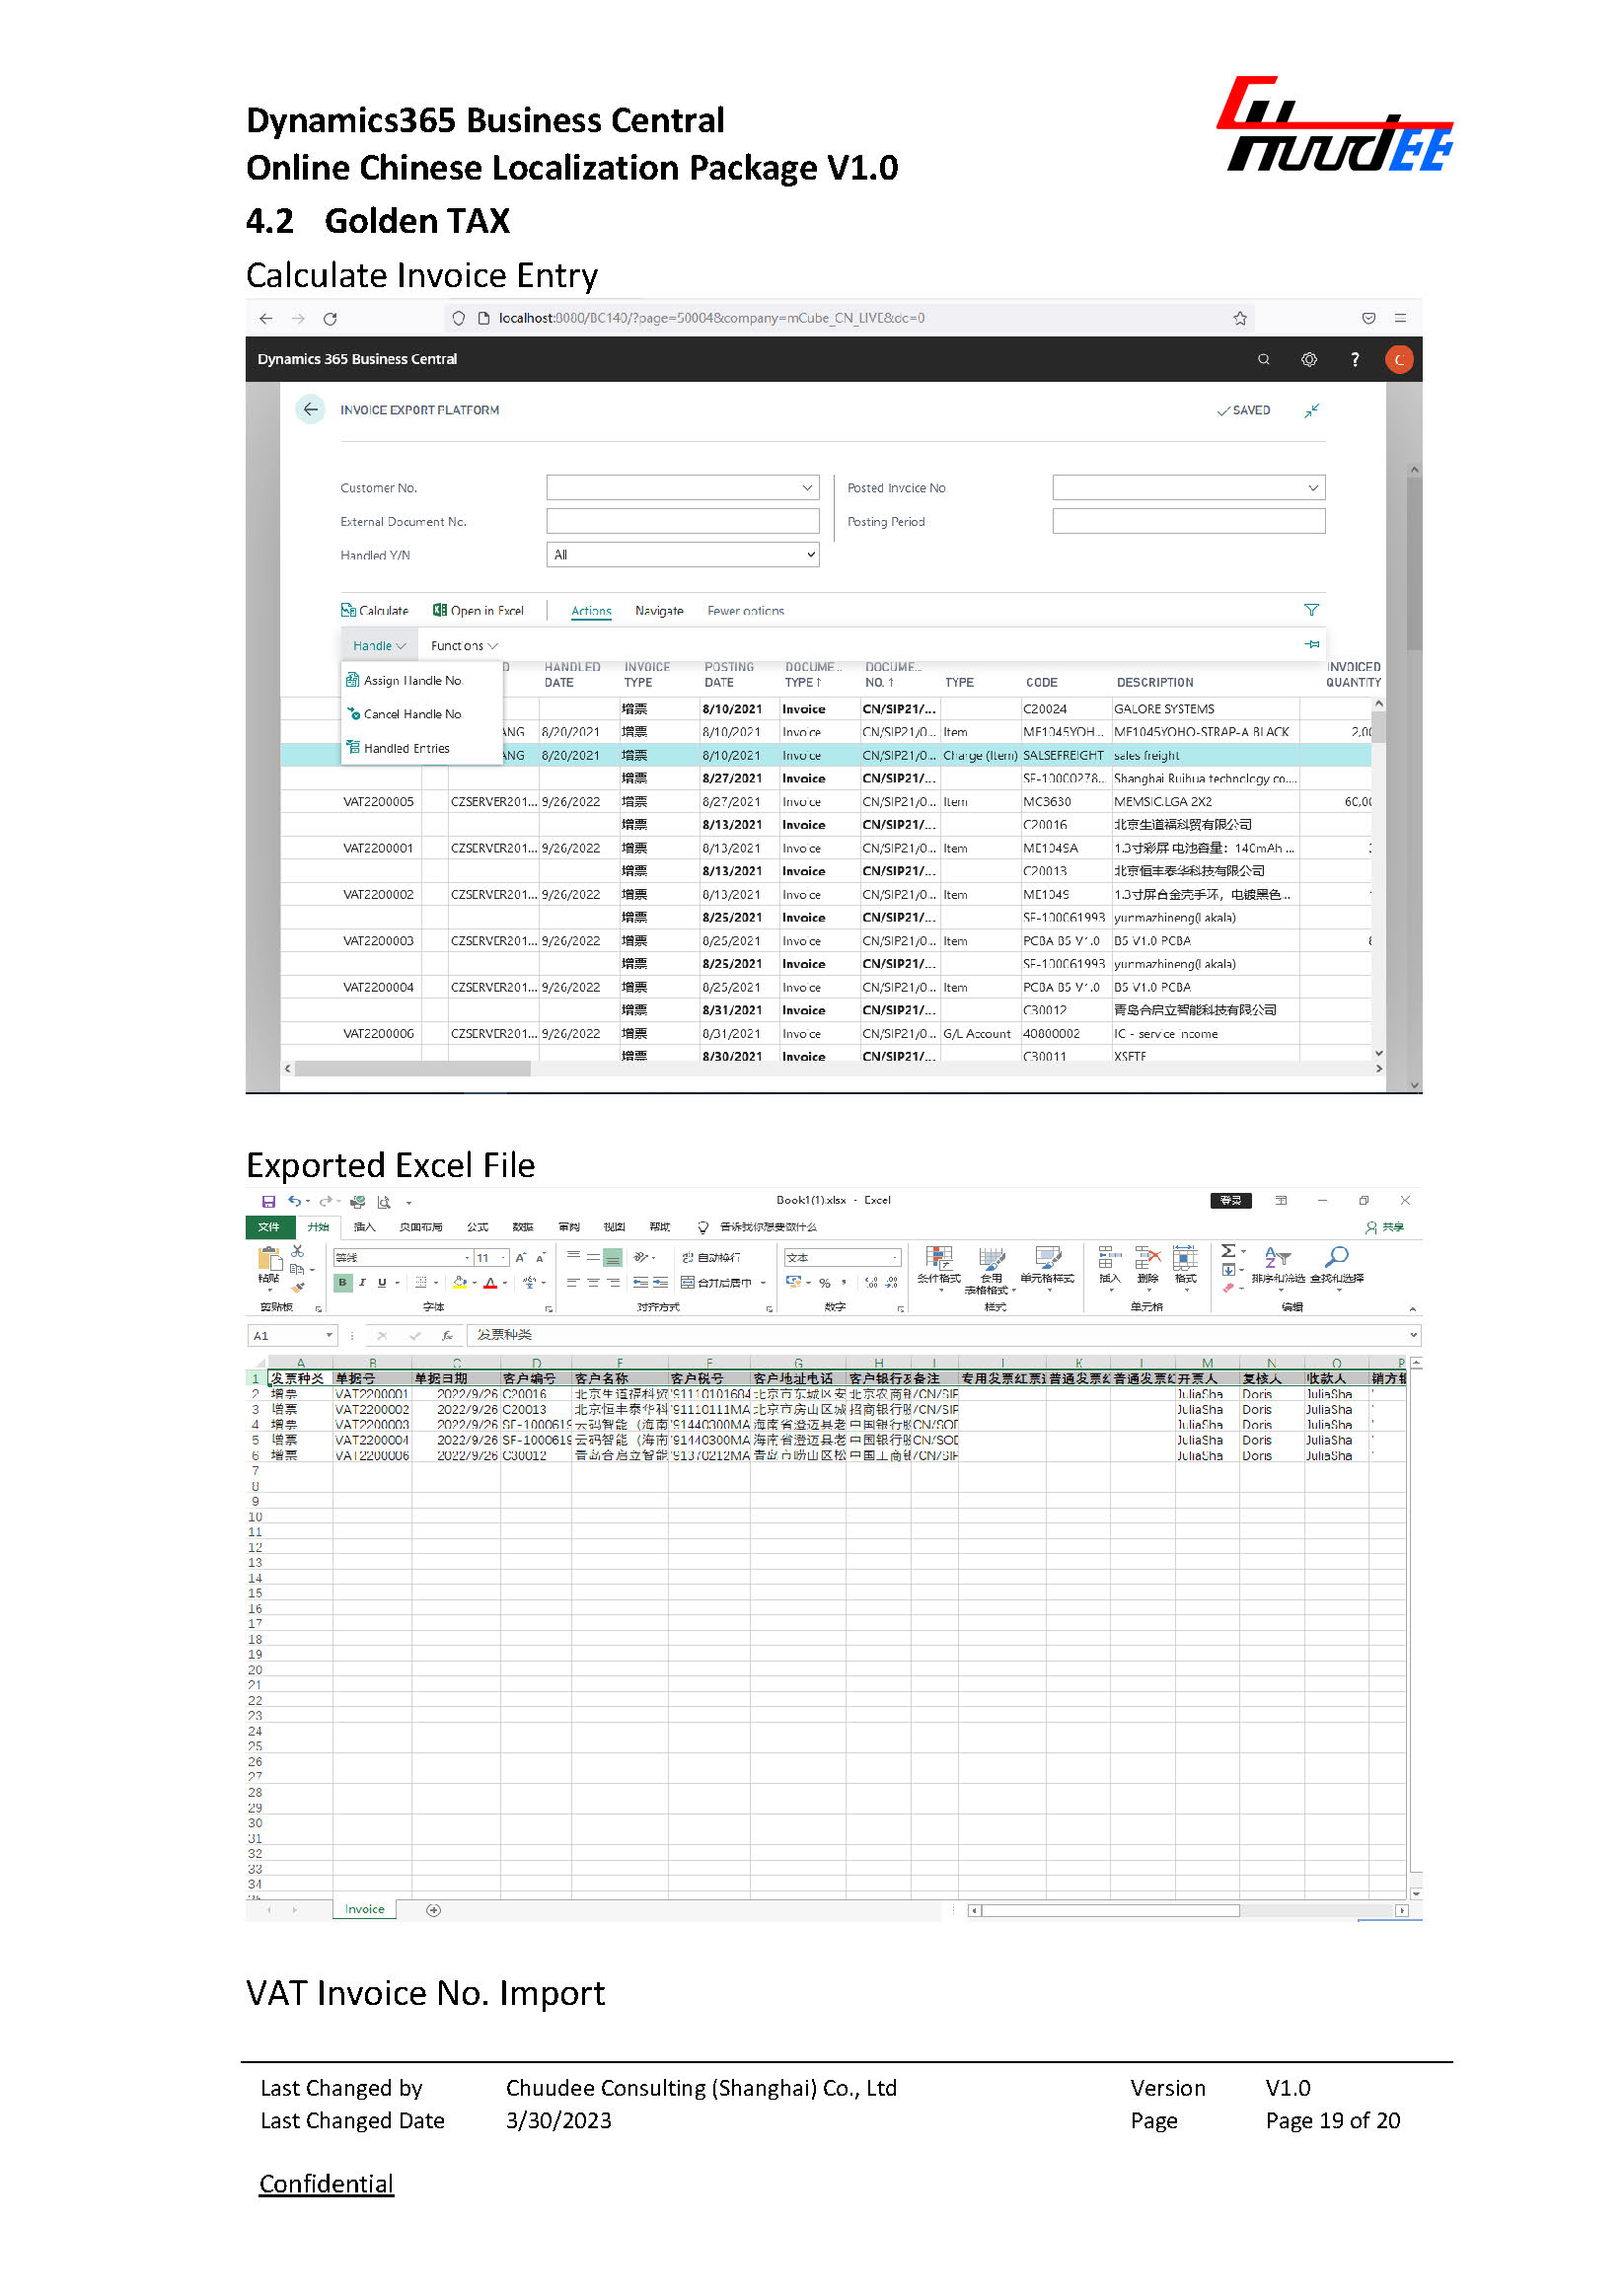Toggle the Bold button in Excel ribbon
The height and width of the screenshot is (2296, 1624).
[x=343, y=1283]
